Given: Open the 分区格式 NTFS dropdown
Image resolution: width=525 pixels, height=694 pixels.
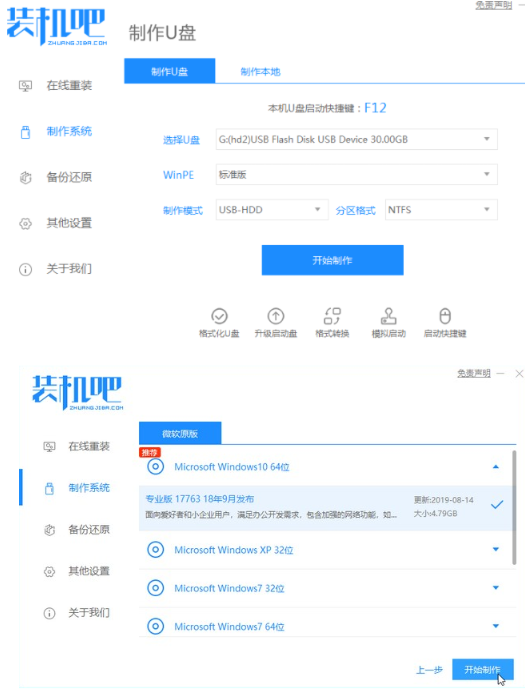Looking at the screenshot, I should coord(441,209).
